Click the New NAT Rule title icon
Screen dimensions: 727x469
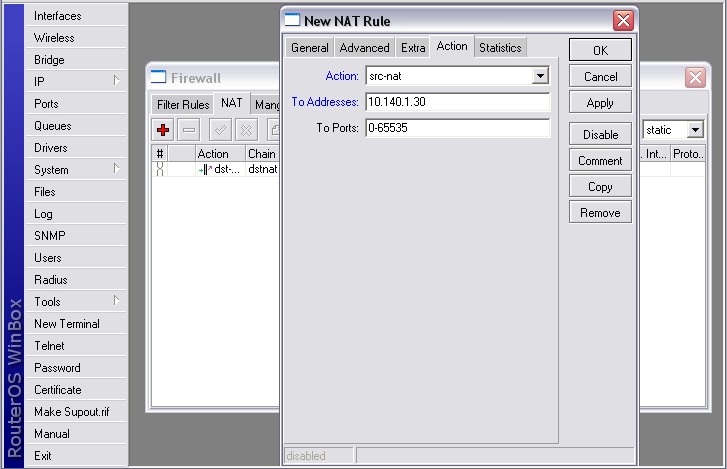(292, 20)
